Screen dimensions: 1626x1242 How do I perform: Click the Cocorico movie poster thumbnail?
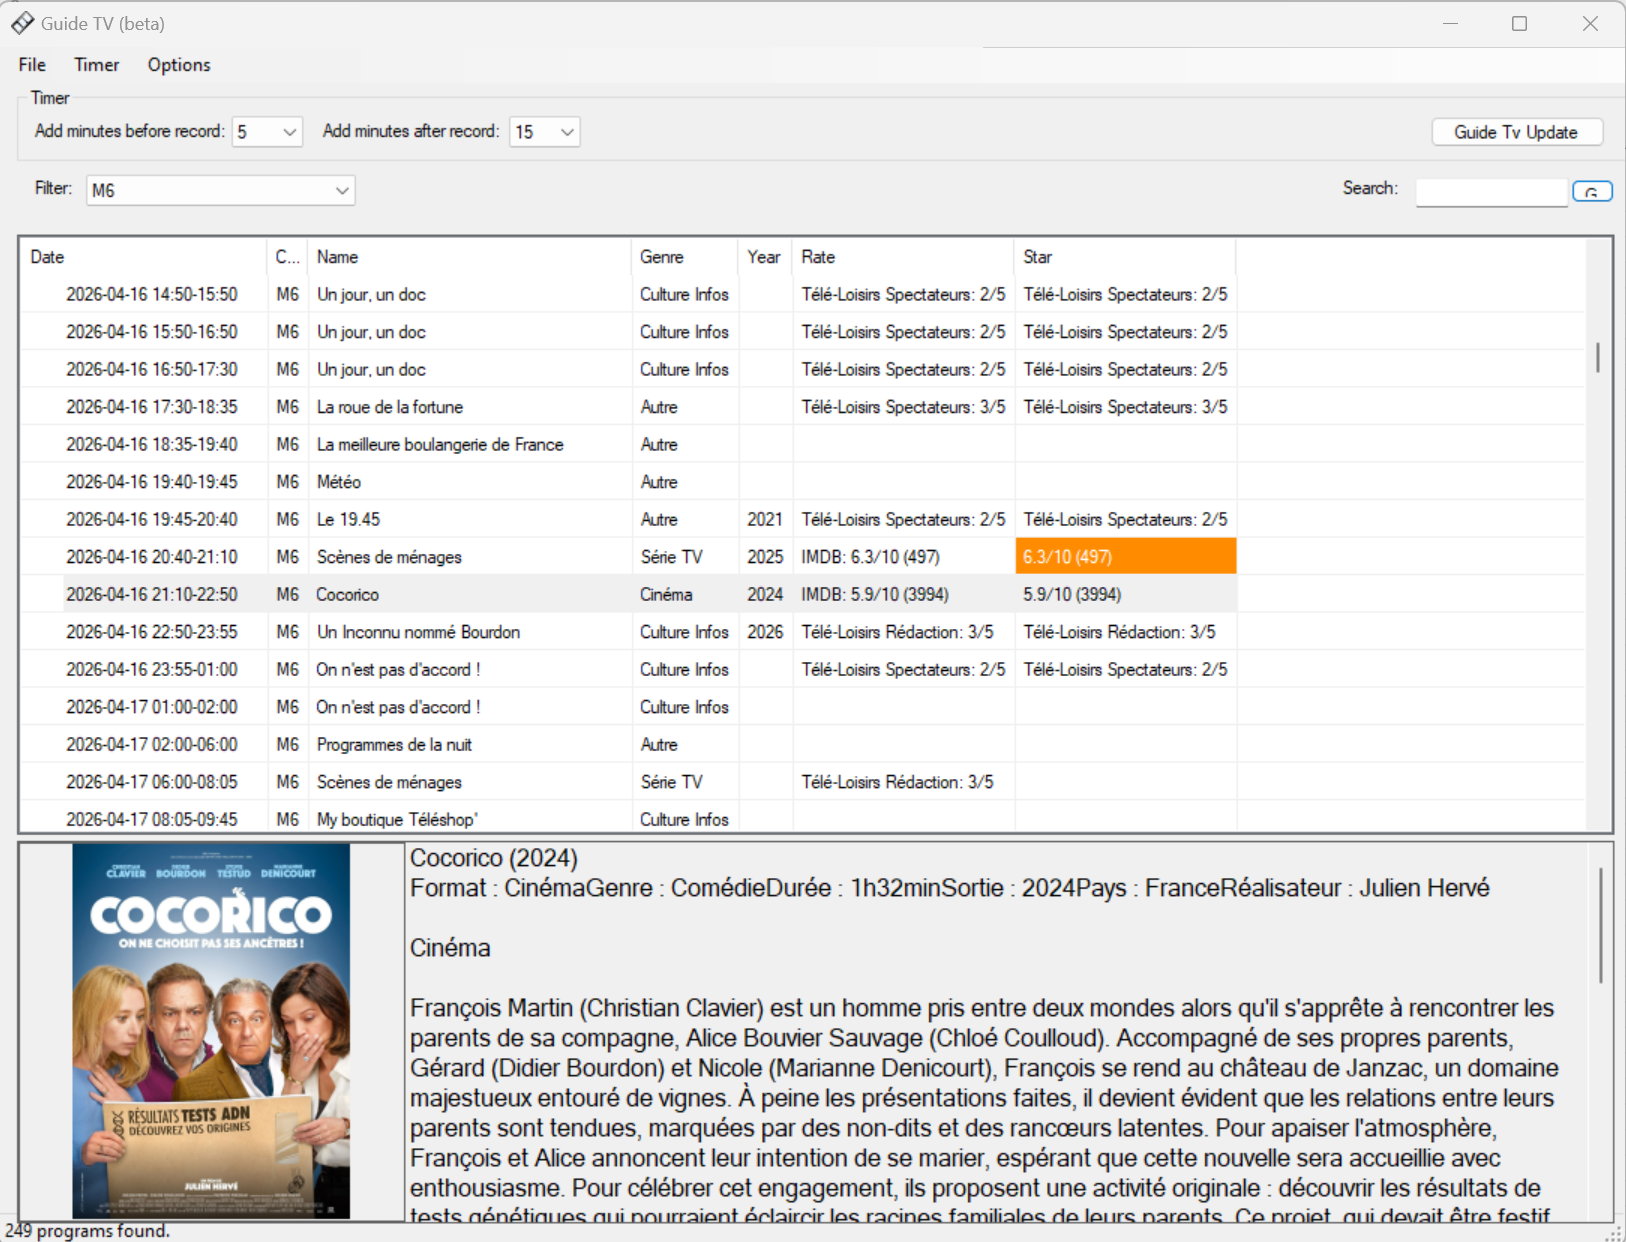[x=211, y=1031]
